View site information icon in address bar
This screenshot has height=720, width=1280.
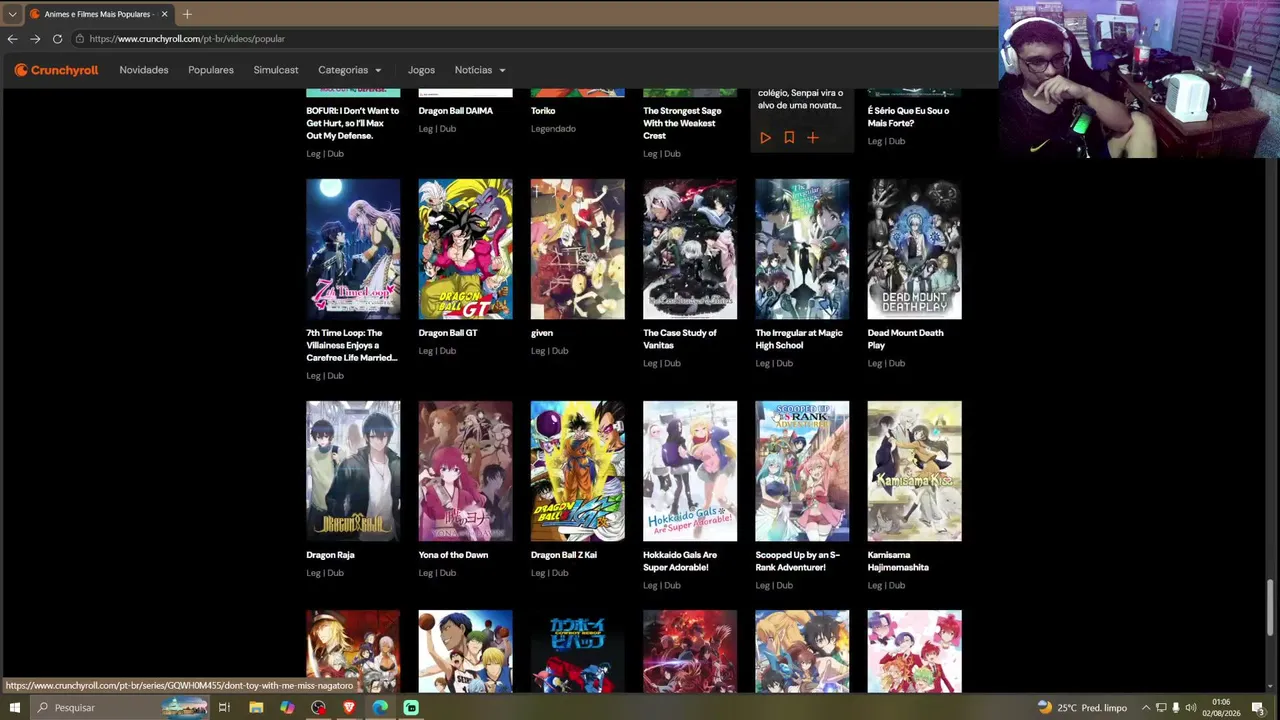click(x=79, y=39)
